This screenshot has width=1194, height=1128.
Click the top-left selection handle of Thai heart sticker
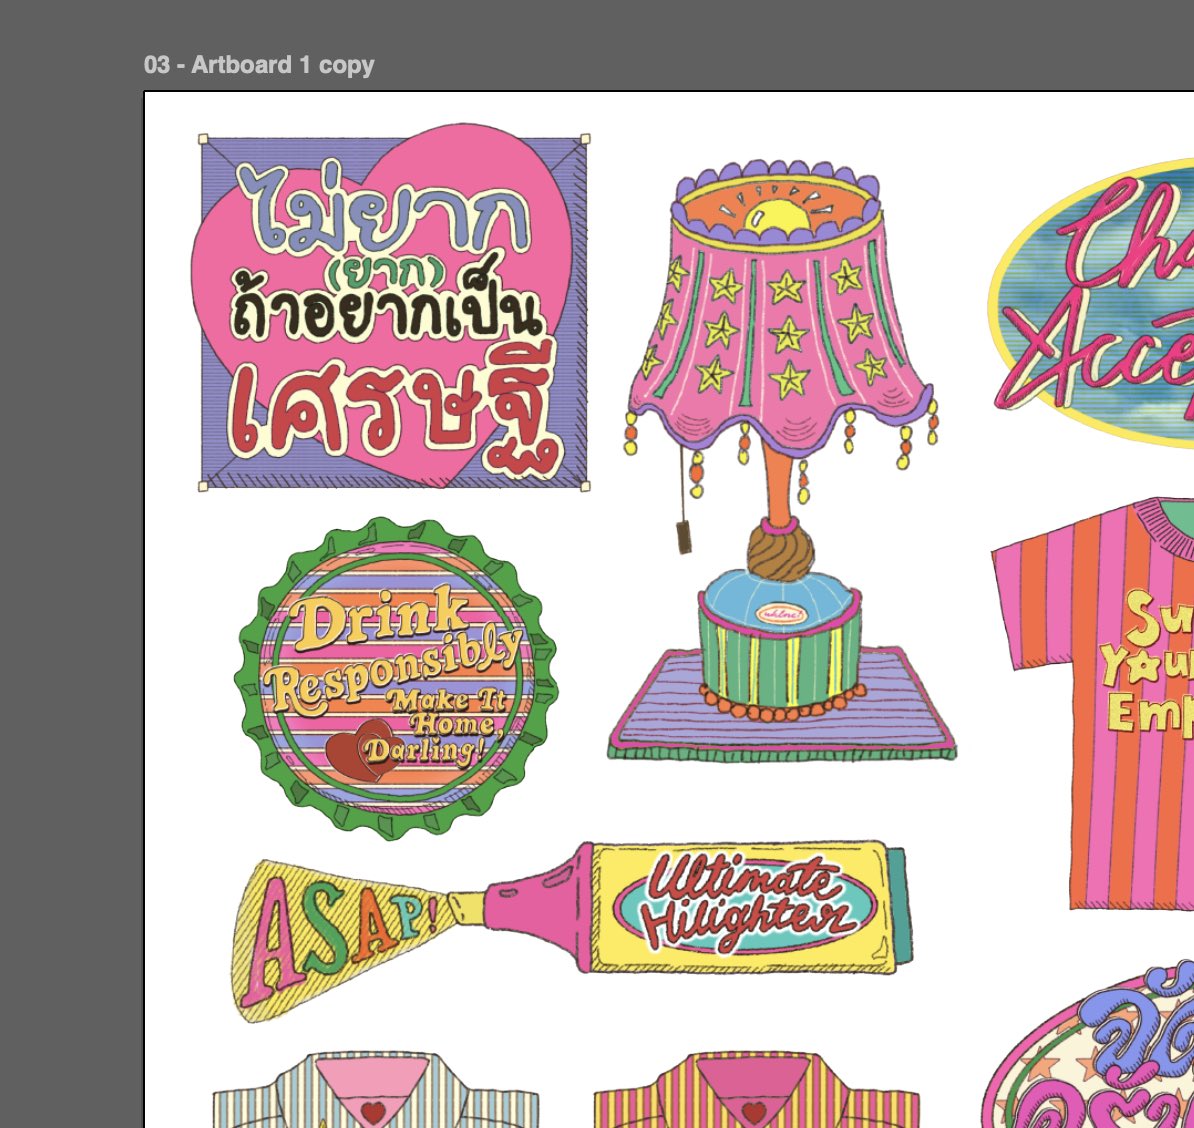click(203, 139)
